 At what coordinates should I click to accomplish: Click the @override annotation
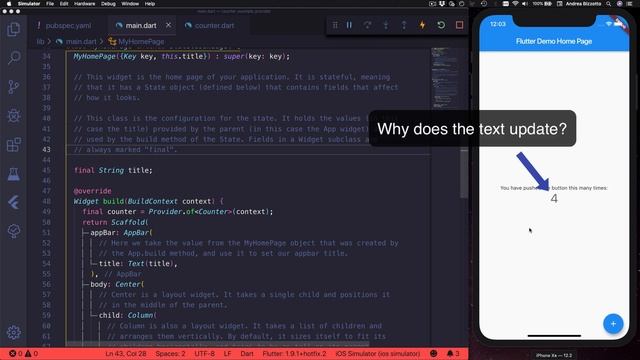pos(92,191)
